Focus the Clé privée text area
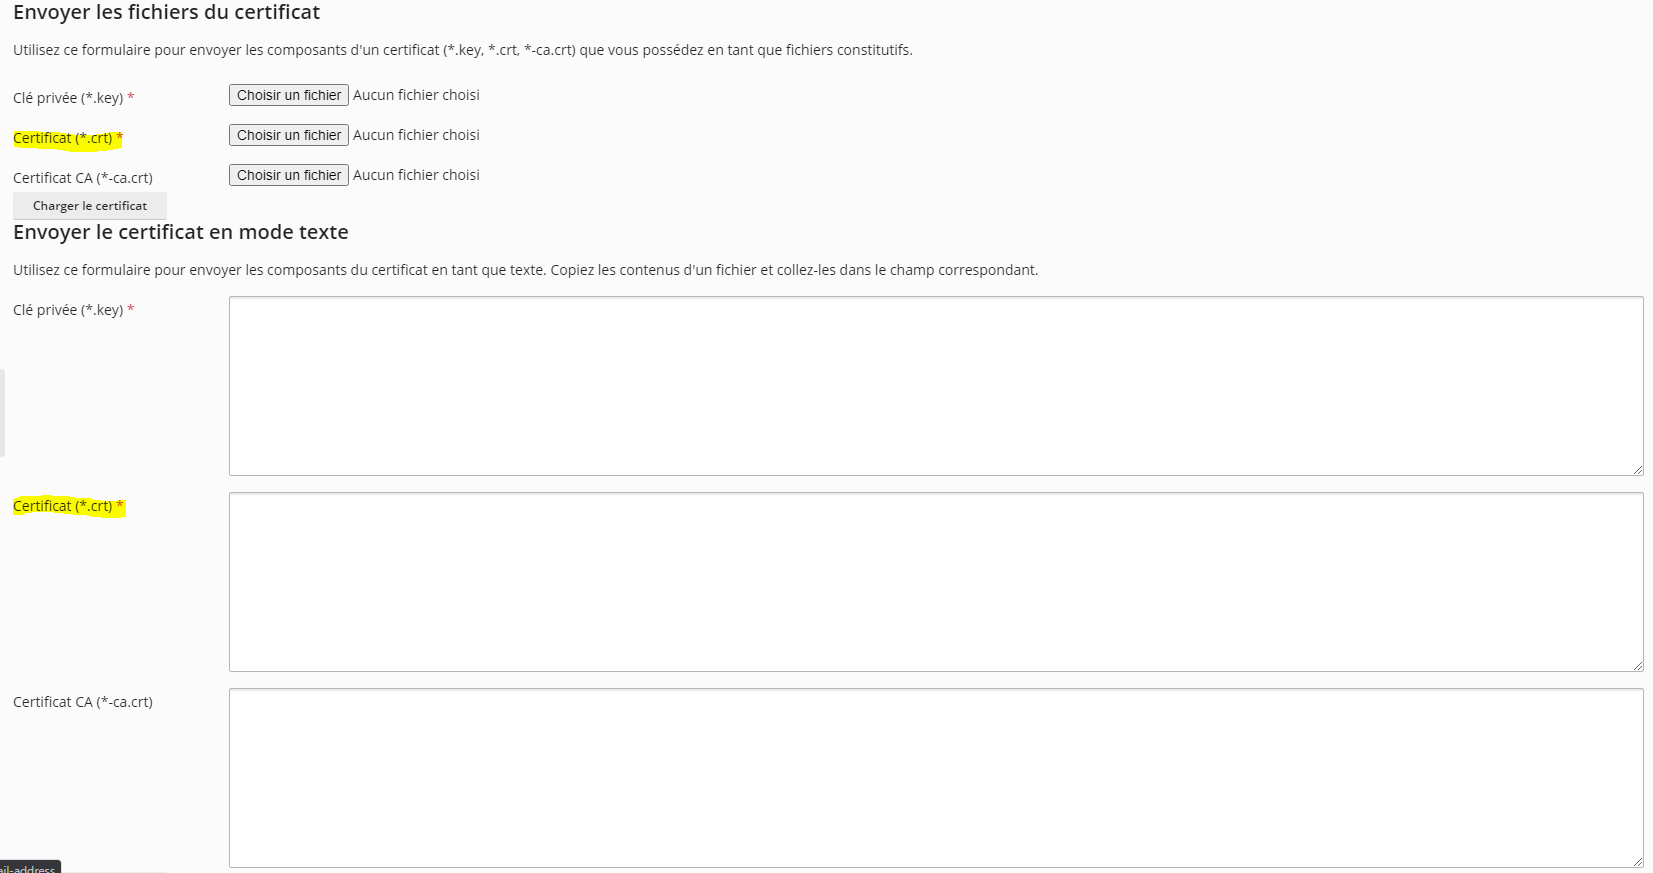 [x=936, y=386]
